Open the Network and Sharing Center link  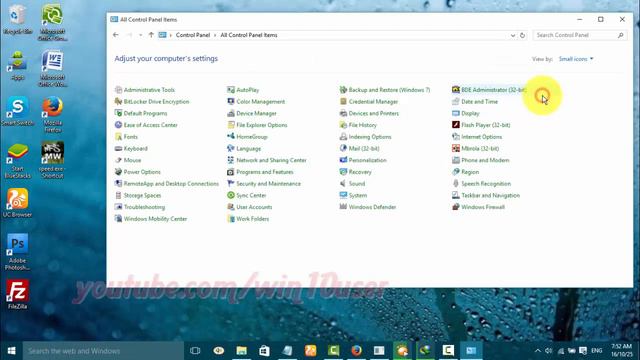(271, 160)
